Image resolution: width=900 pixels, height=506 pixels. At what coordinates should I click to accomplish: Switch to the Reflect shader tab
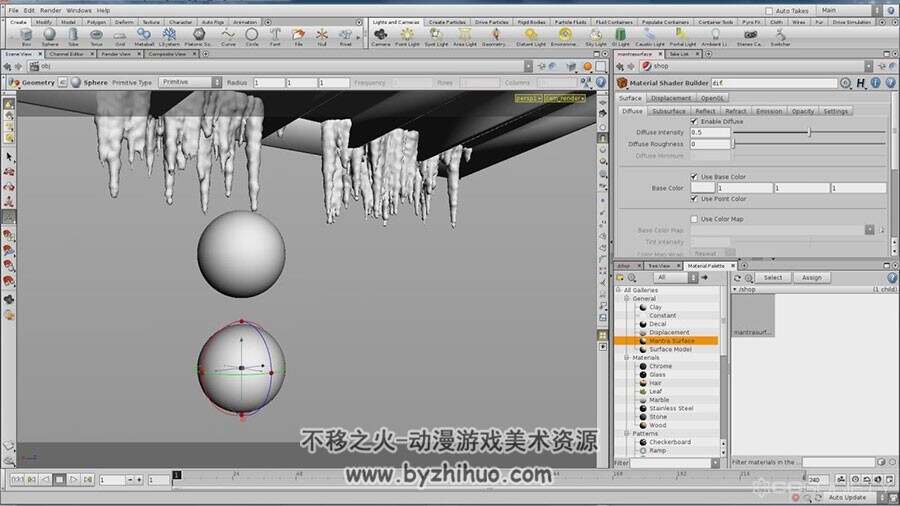point(705,111)
